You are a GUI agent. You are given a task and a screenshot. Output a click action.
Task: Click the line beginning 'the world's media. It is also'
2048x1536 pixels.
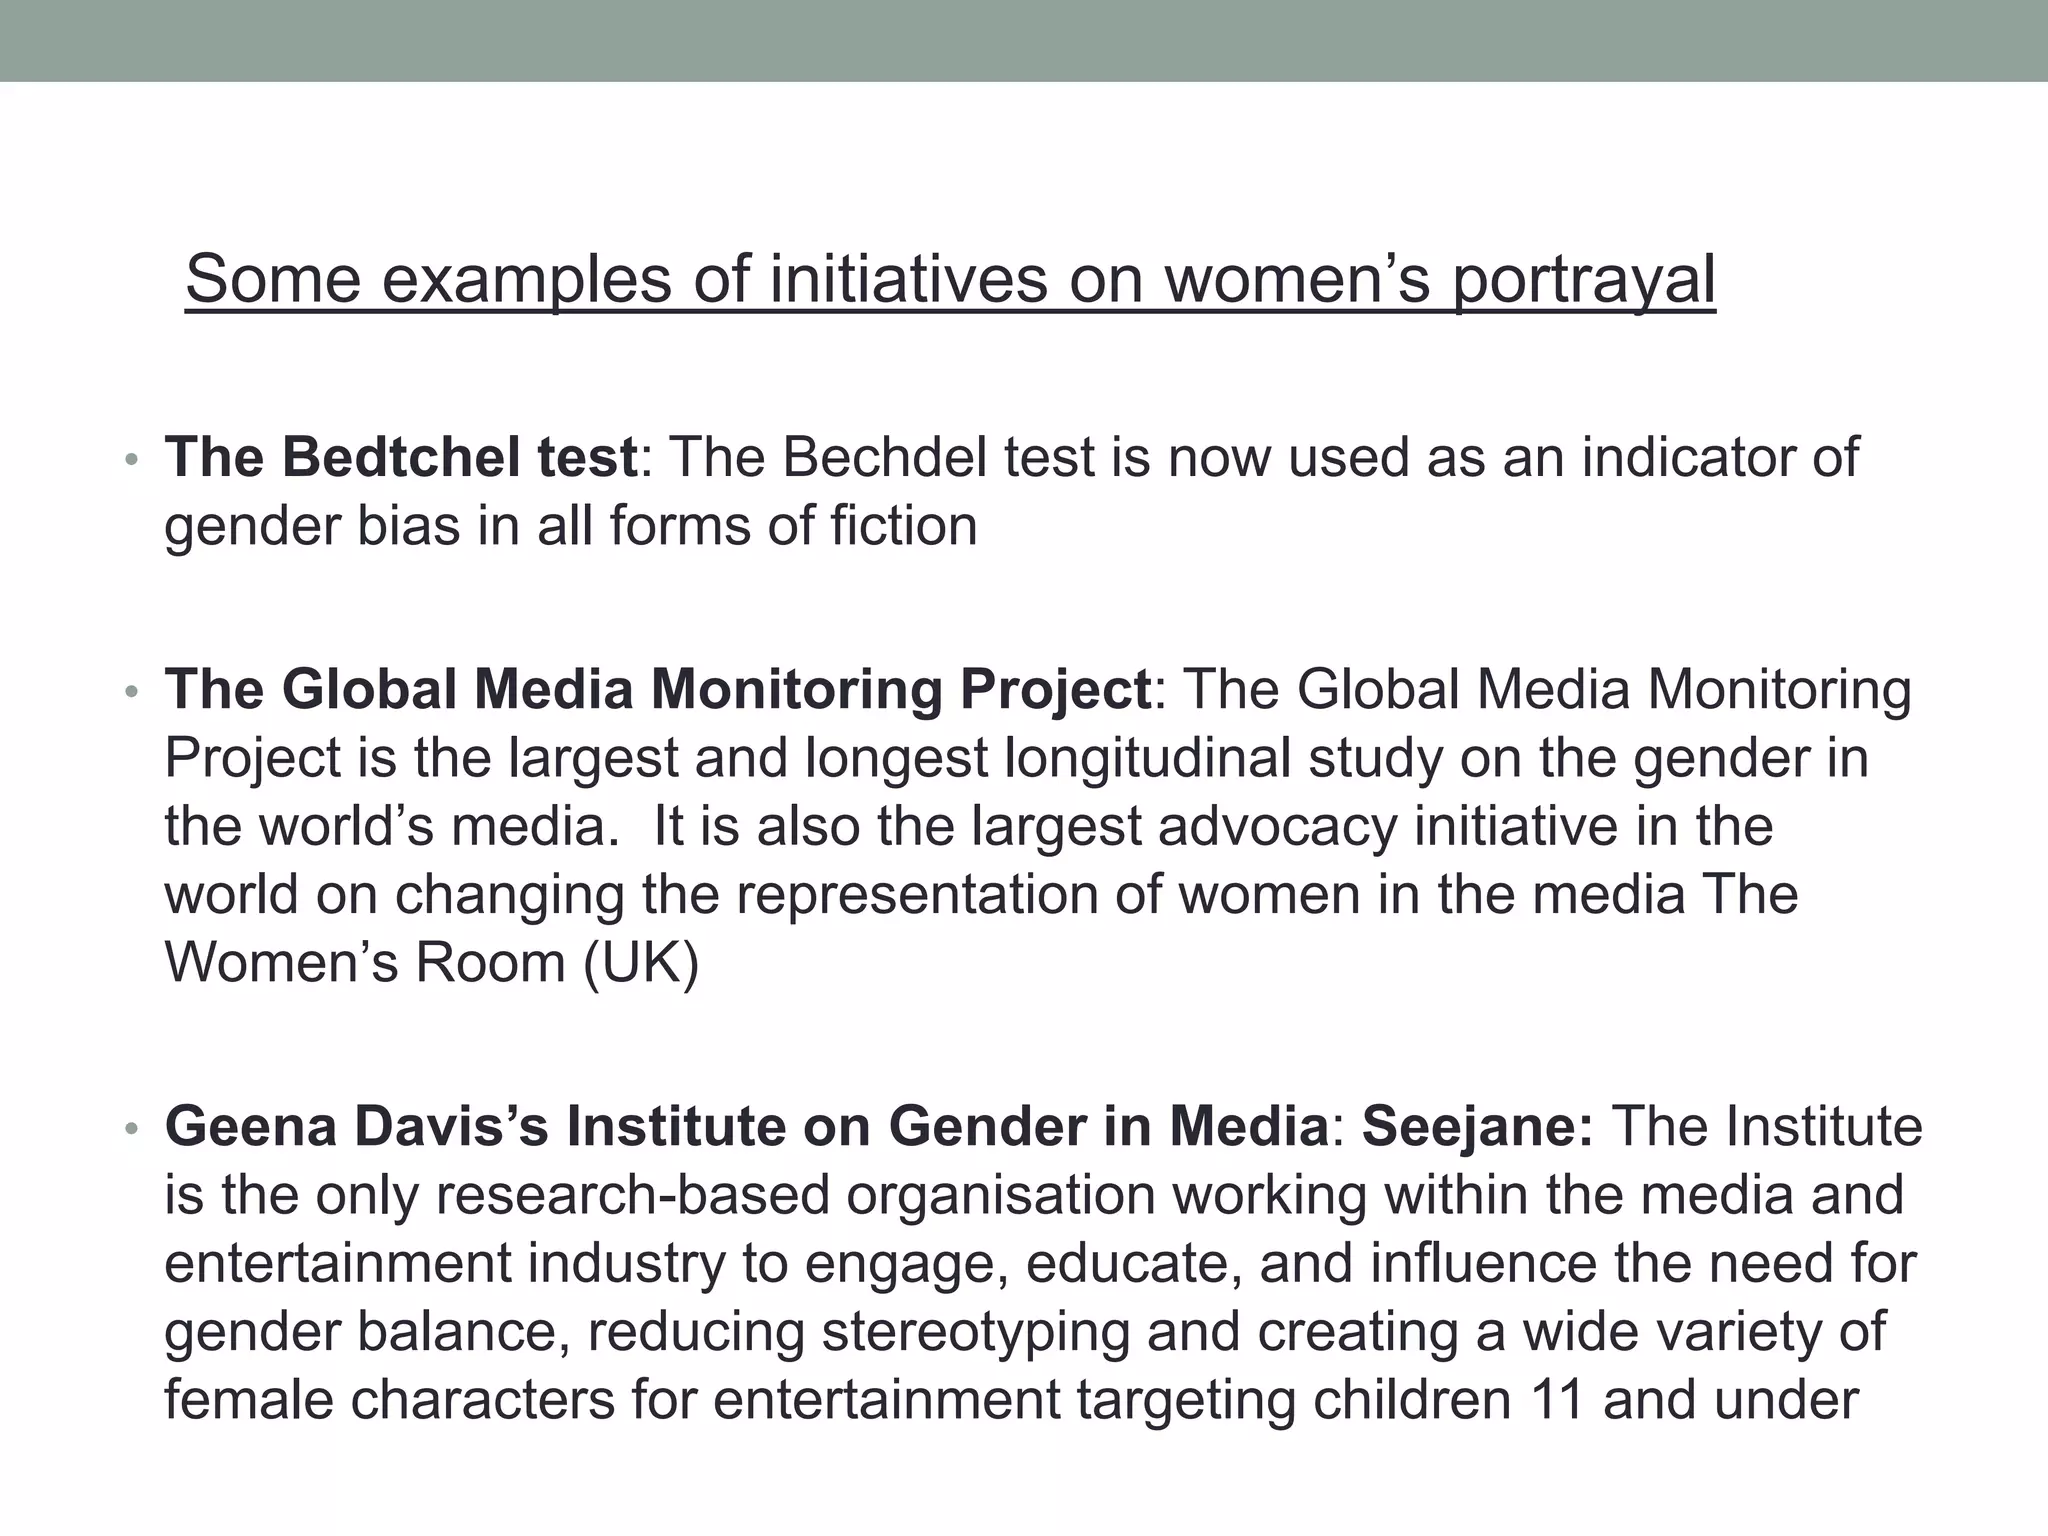[x=969, y=826]
